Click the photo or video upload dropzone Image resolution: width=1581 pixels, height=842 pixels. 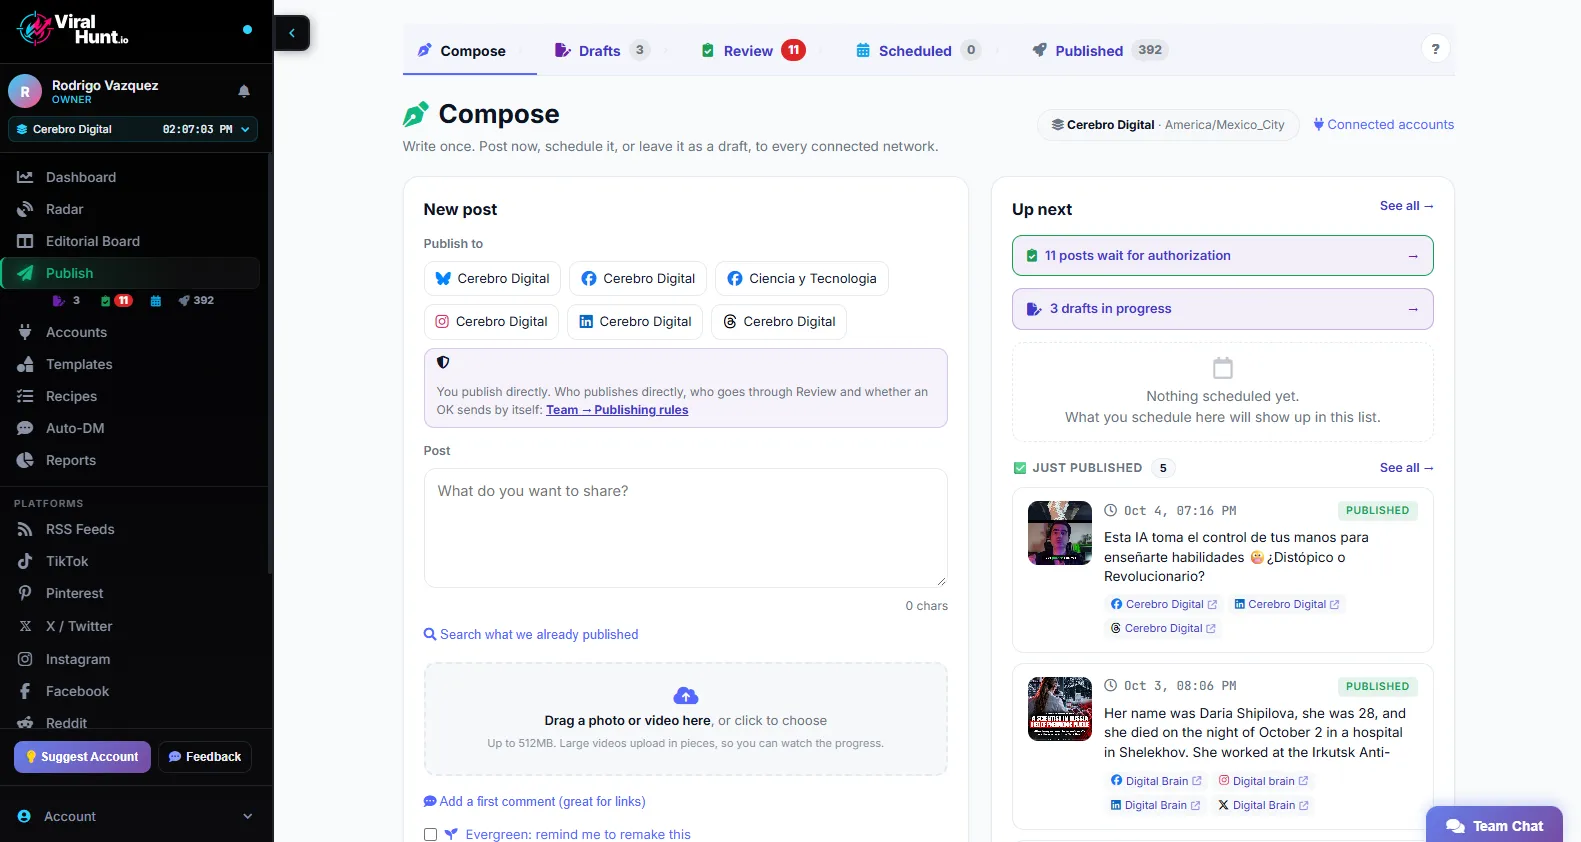point(685,718)
